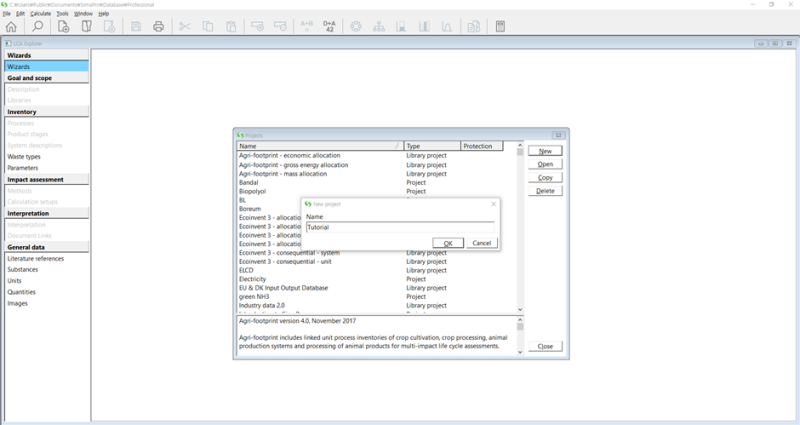Screen dimensions: 800x425
Task: Click Delete button in Projects window
Action: point(545,191)
